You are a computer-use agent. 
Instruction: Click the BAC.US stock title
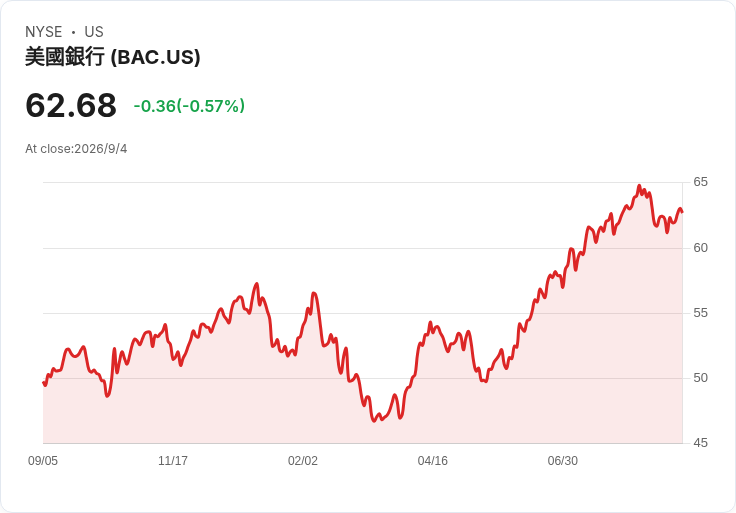tap(113, 57)
